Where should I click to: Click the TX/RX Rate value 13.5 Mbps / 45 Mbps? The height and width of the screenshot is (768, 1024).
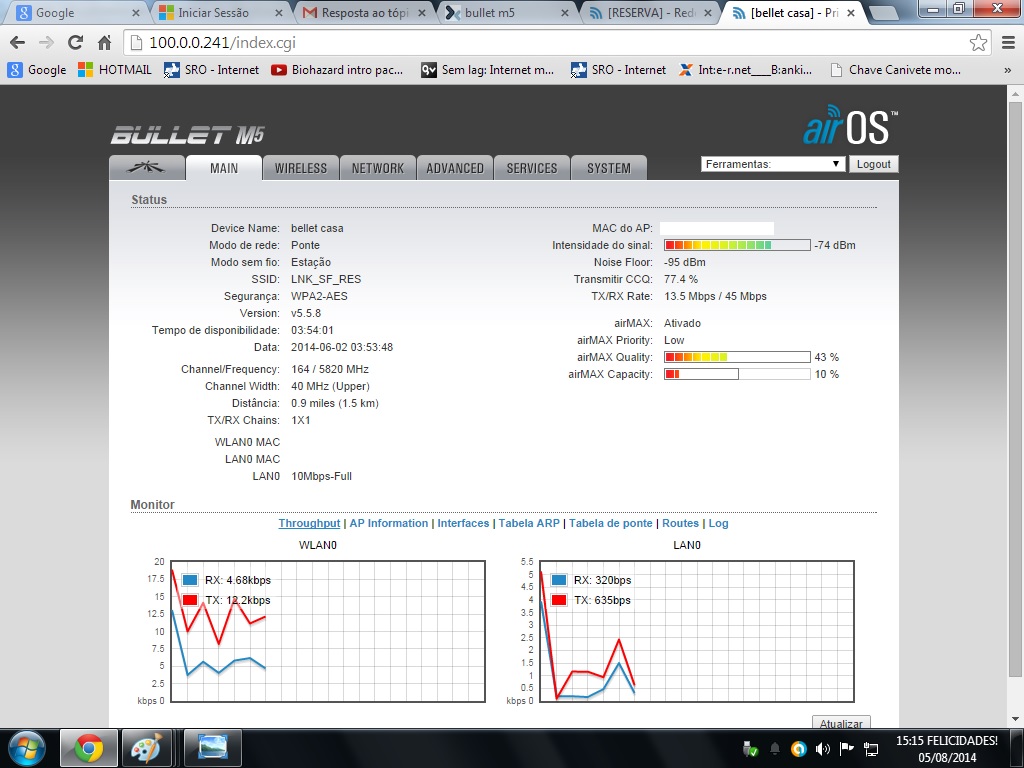715,296
